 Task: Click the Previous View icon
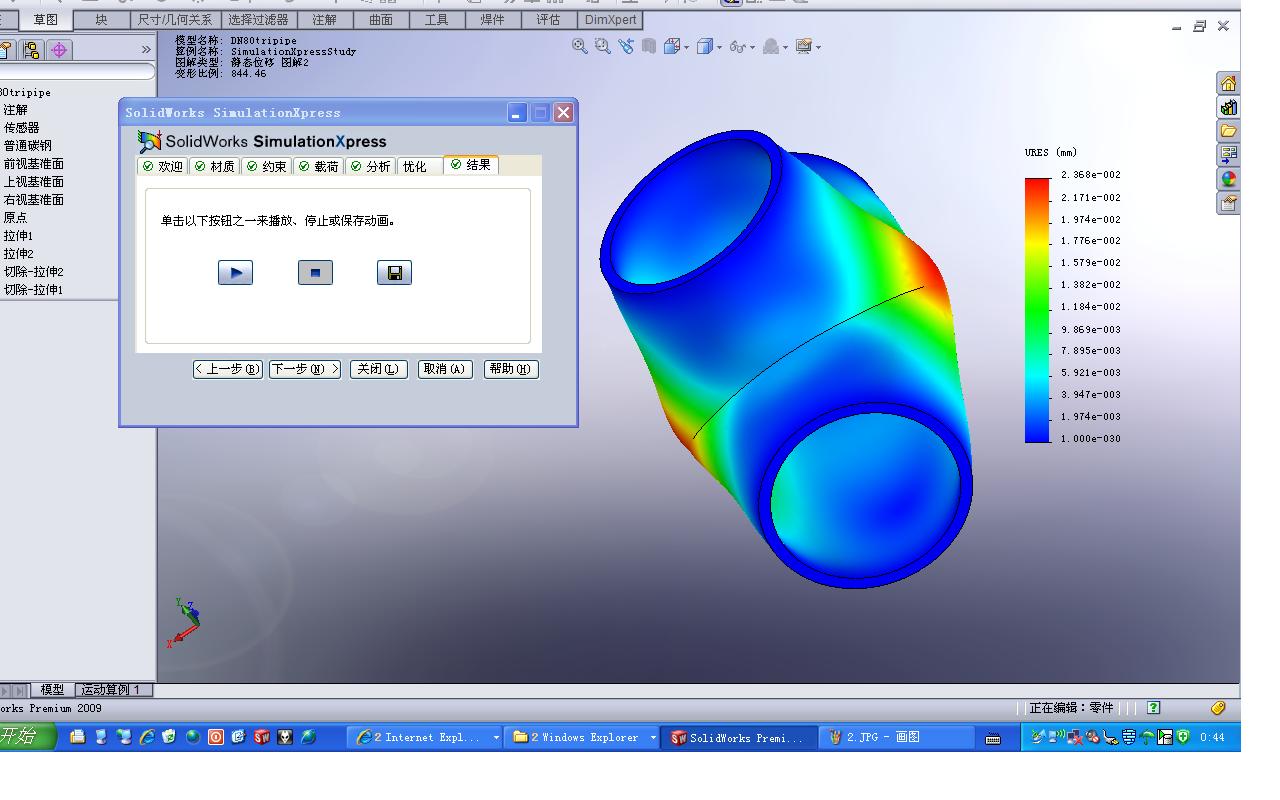click(x=626, y=46)
